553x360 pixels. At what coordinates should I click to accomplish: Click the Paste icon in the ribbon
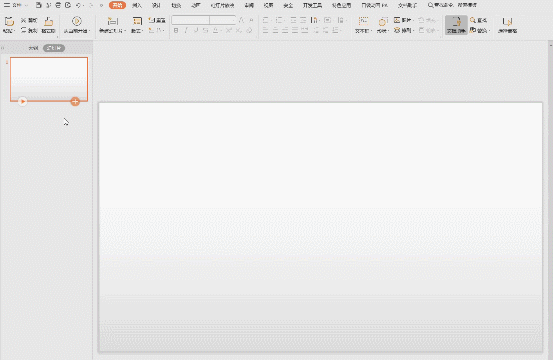pos(9,22)
